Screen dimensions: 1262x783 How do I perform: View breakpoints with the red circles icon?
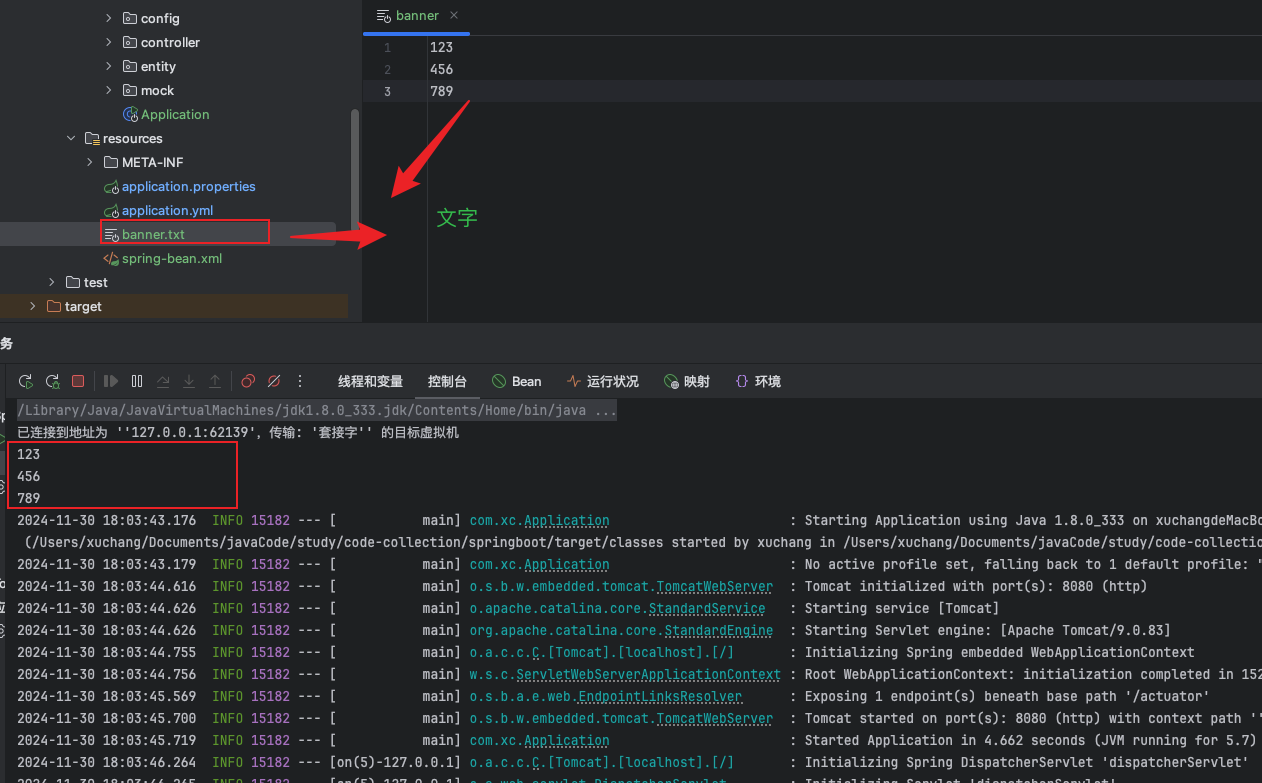[x=248, y=381]
